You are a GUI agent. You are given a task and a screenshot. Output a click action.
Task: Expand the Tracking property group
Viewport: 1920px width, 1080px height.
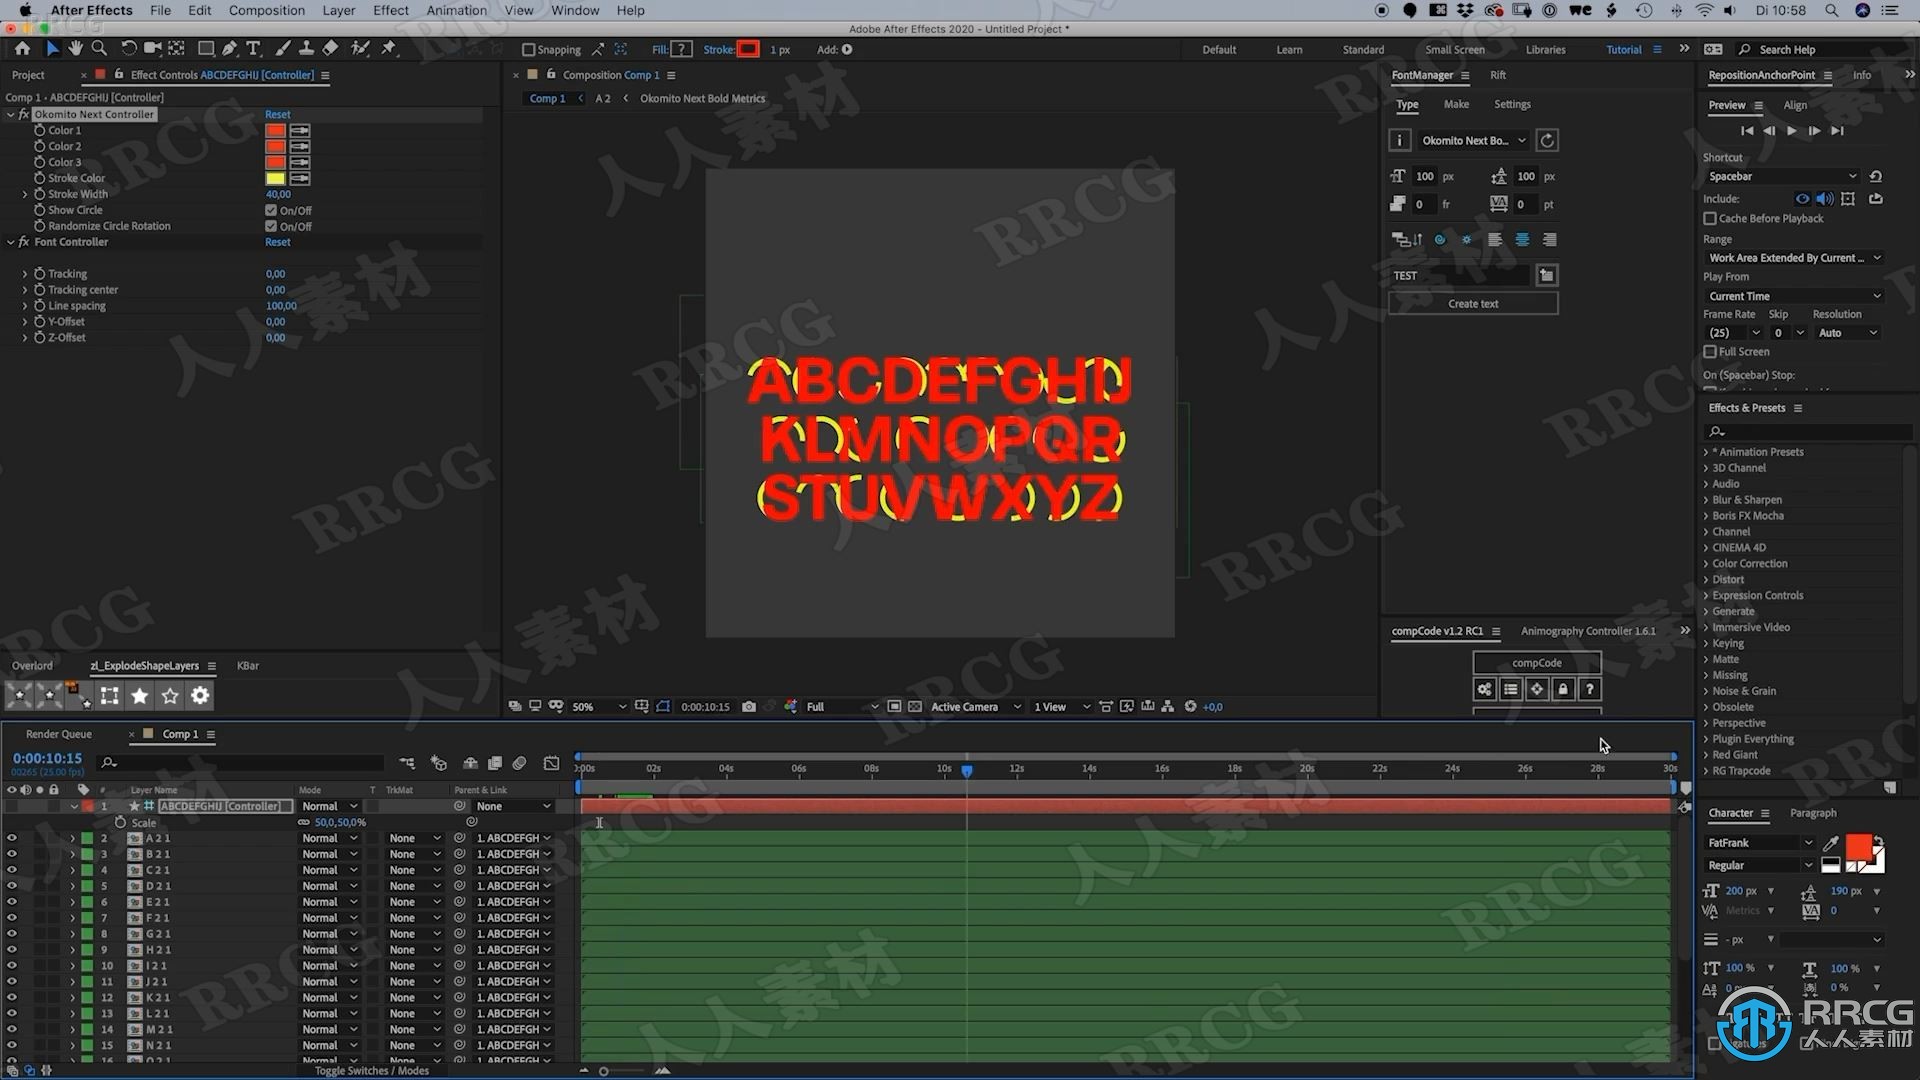pyautogui.click(x=24, y=273)
